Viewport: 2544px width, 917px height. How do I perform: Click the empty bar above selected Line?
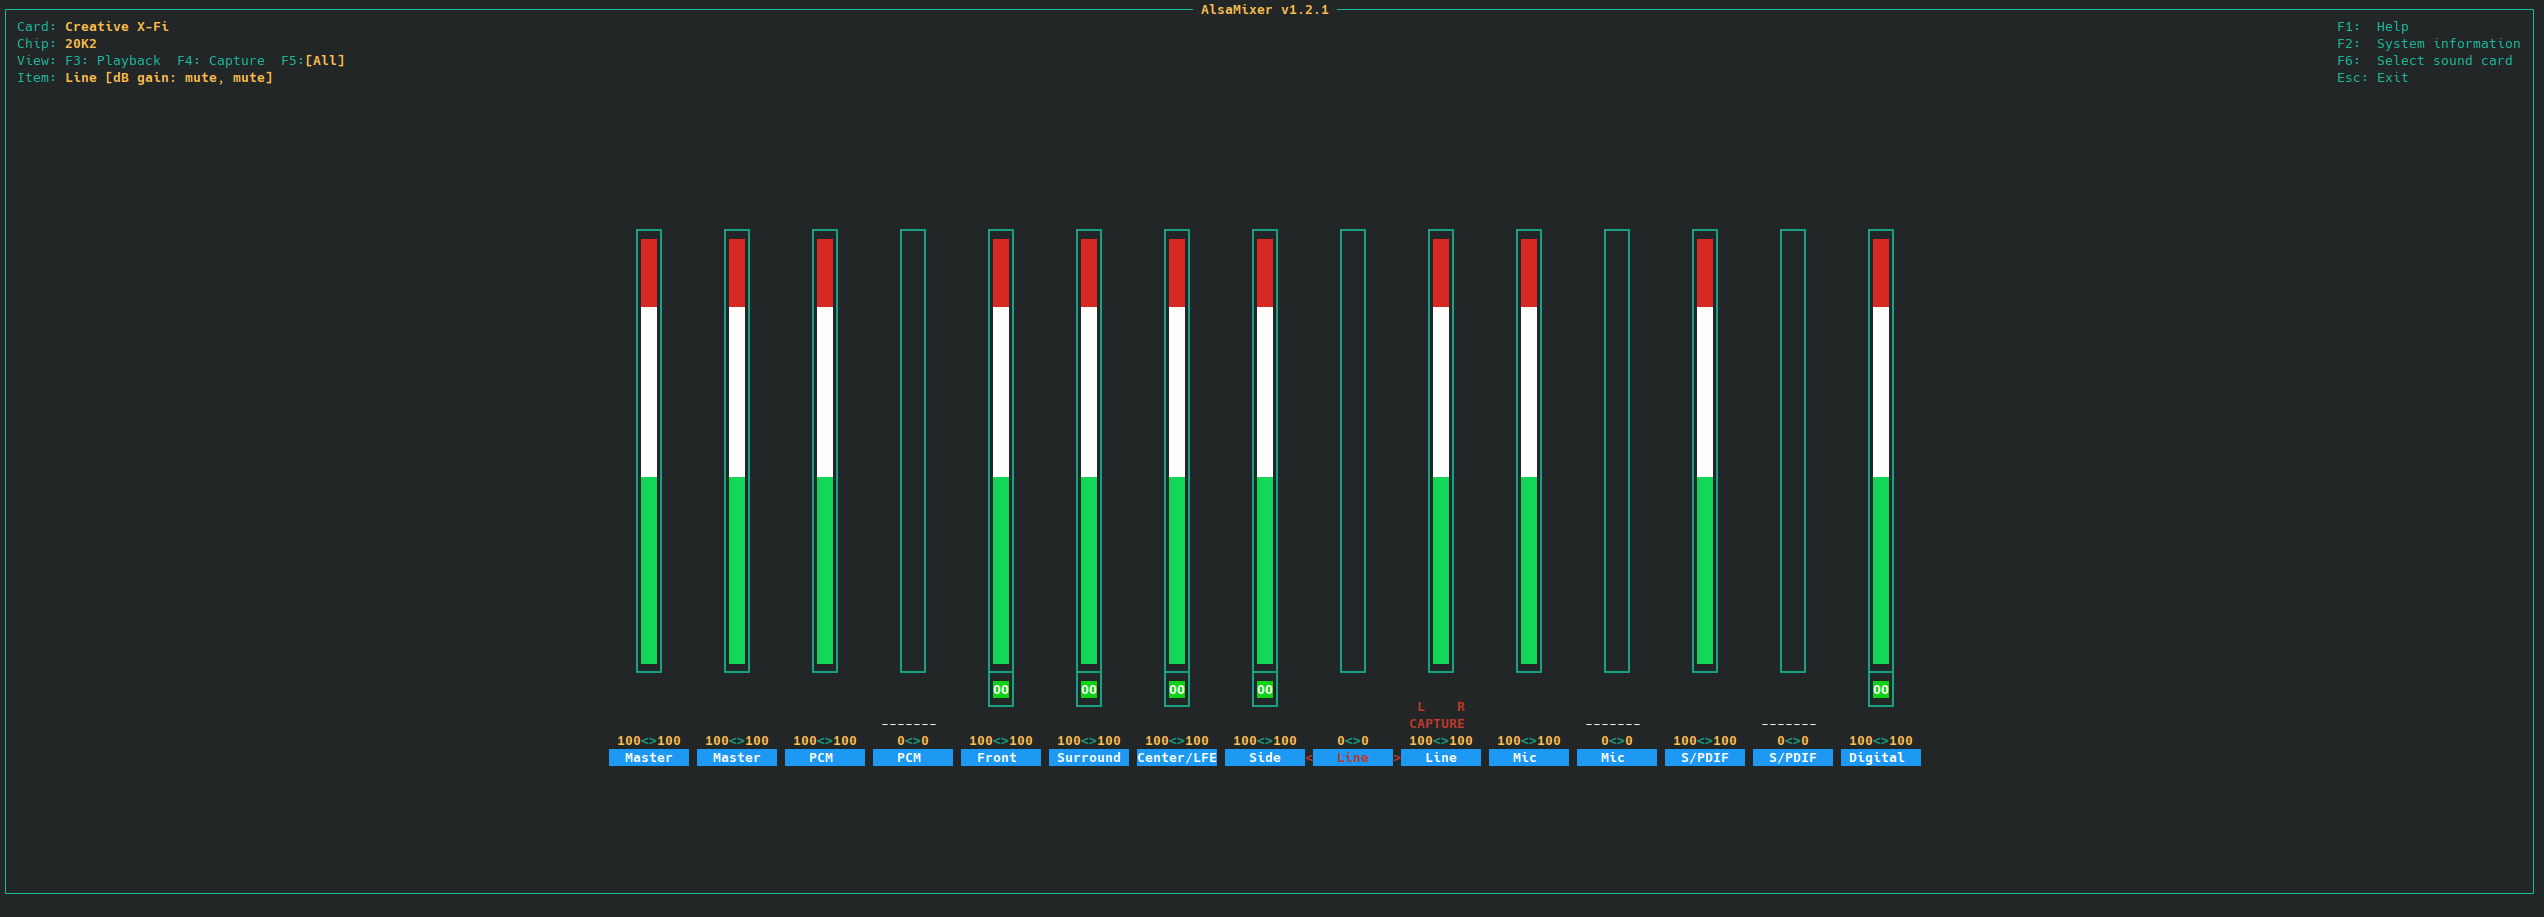(x=1352, y=451)
